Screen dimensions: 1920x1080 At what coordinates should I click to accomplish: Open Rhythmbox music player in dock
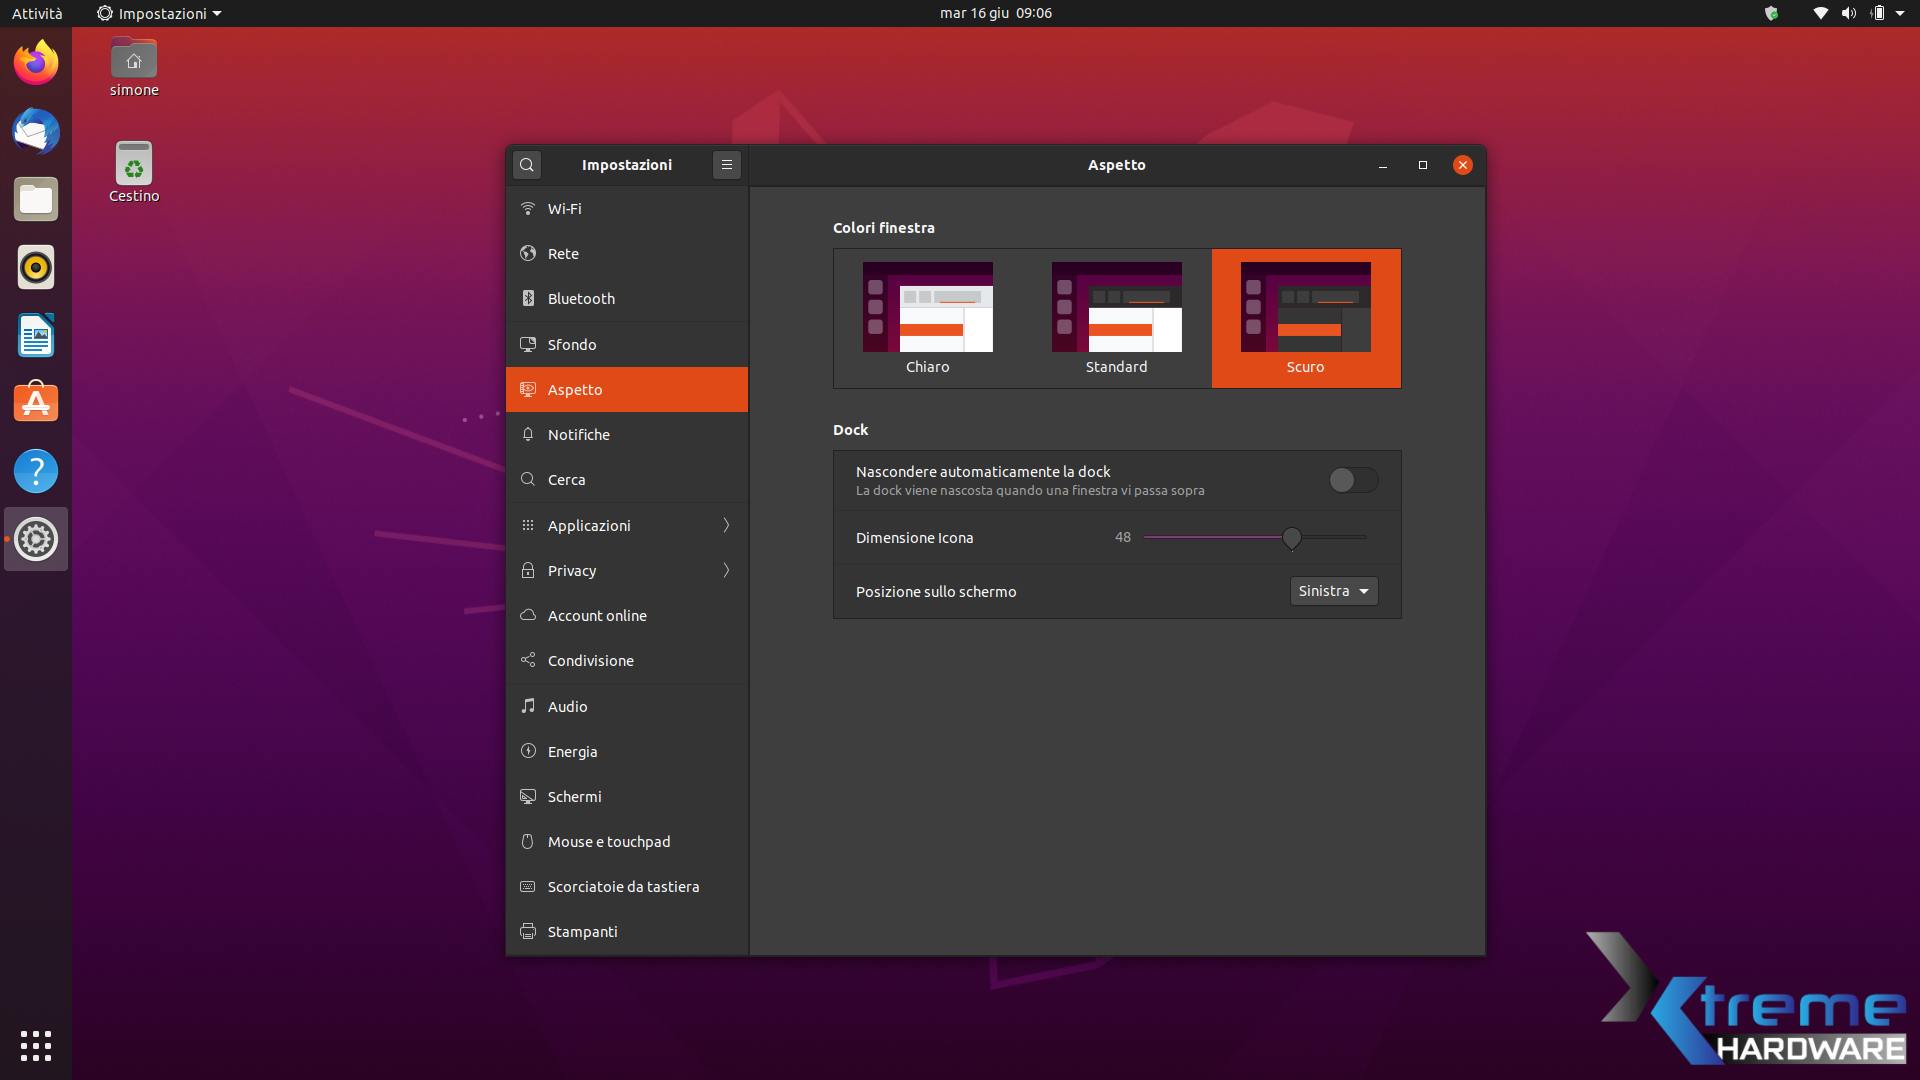[36, 267]
